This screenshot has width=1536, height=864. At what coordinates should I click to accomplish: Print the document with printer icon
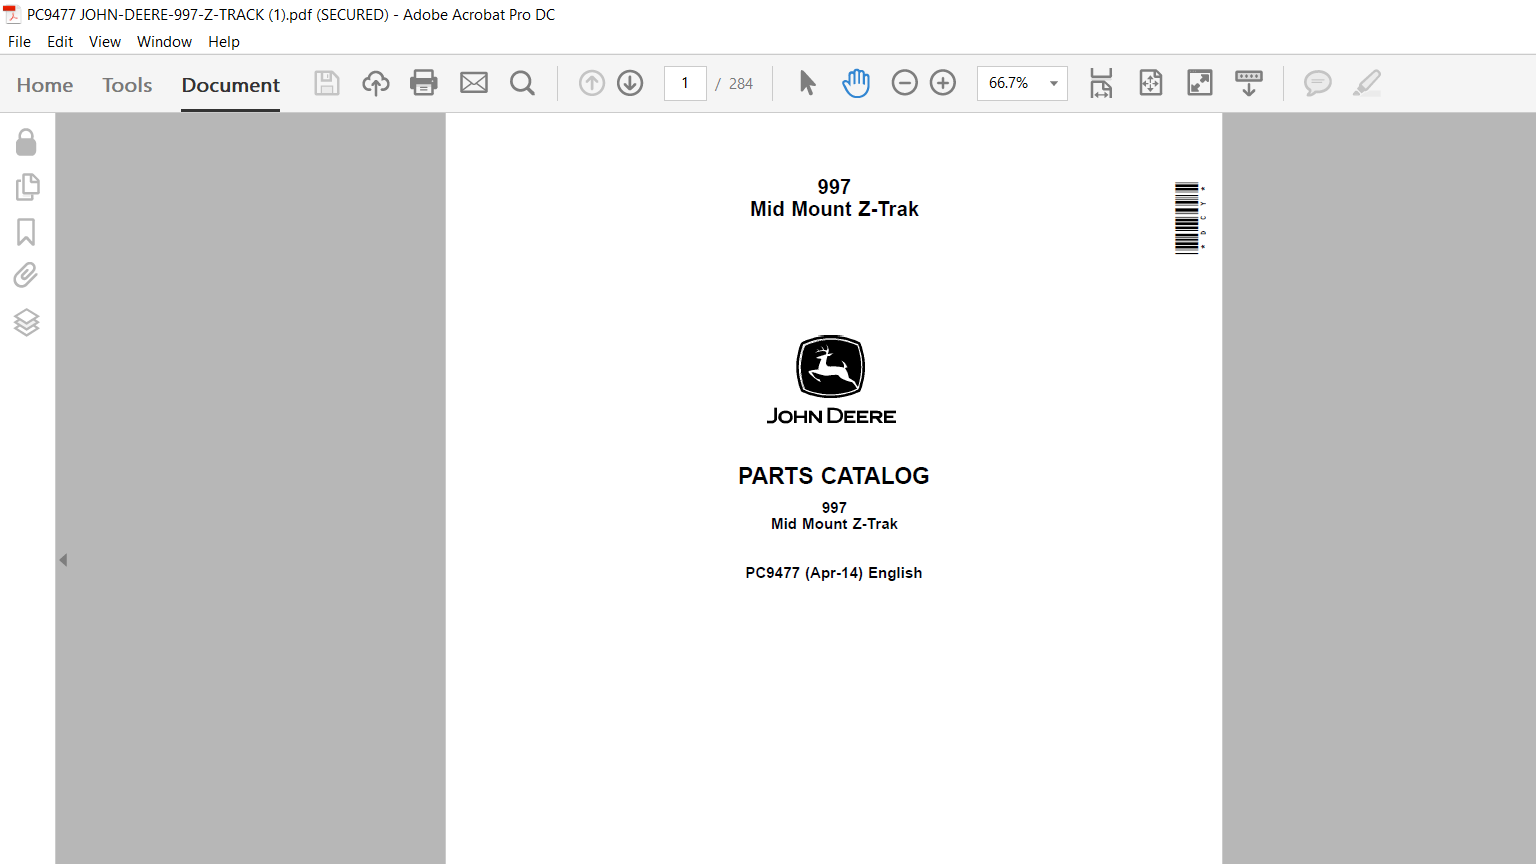pos(424,83)
